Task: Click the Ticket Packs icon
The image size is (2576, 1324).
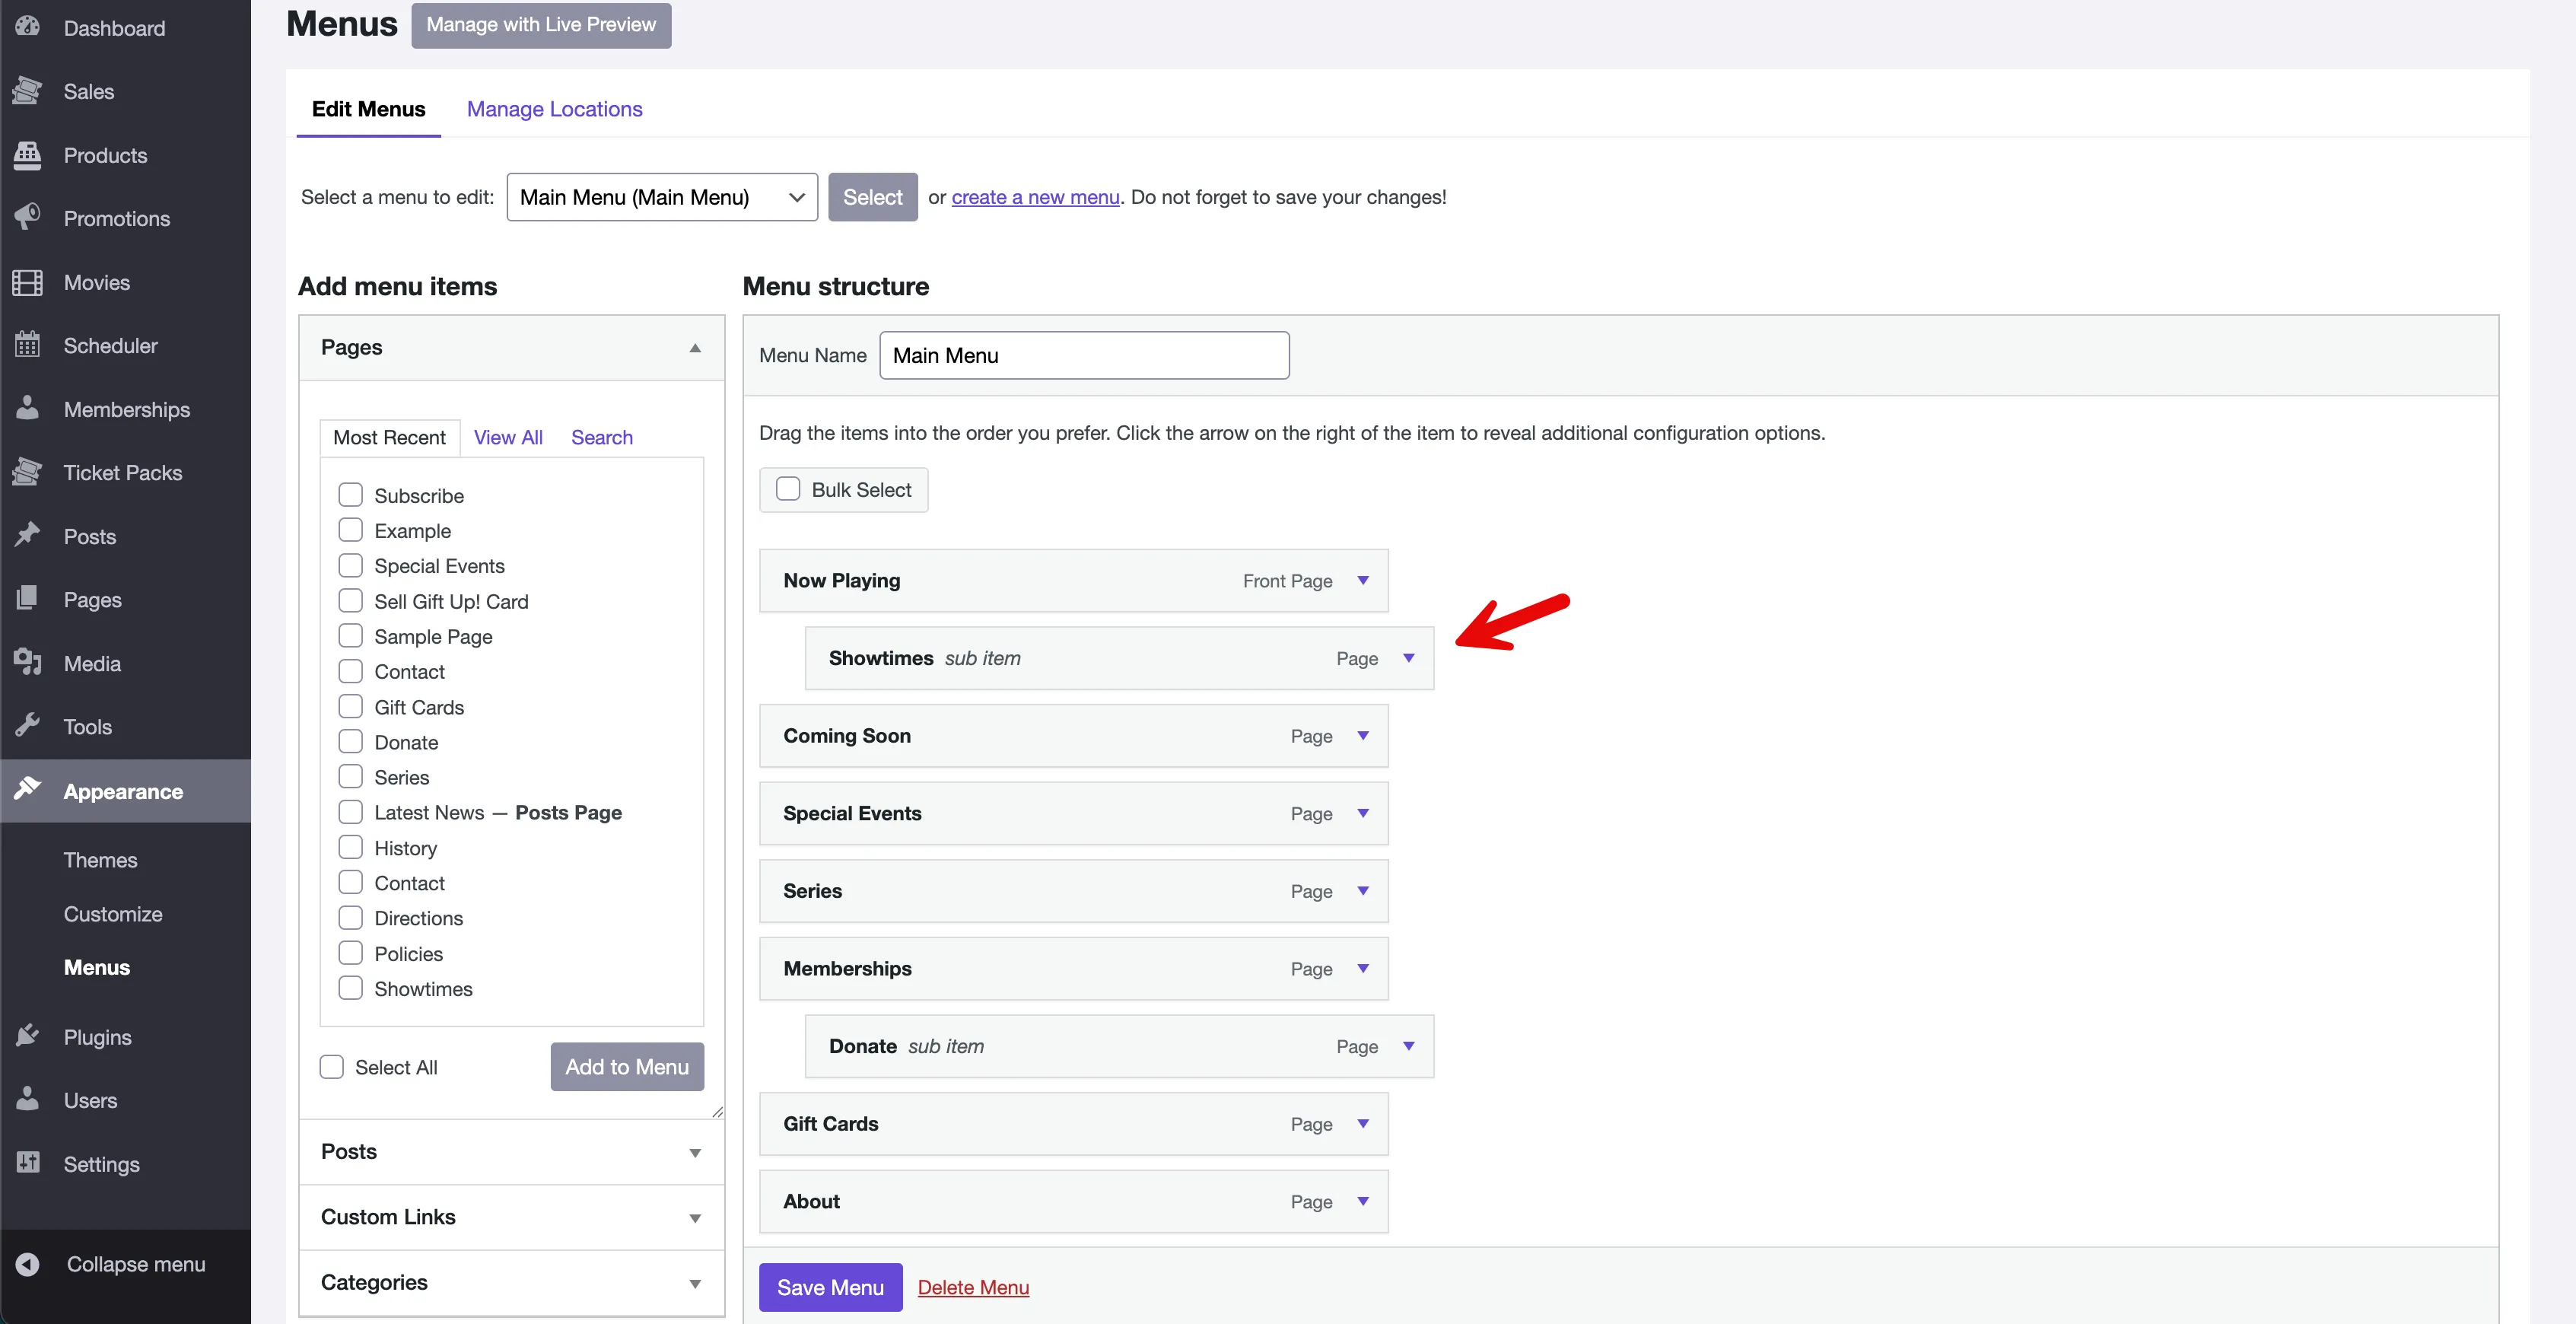Action: tap(27, 472)
